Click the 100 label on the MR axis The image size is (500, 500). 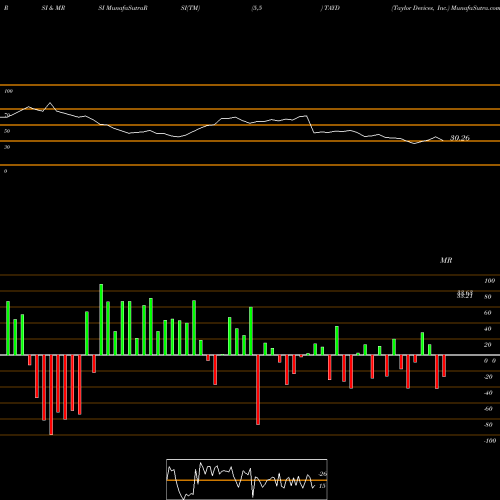point(490,281)
